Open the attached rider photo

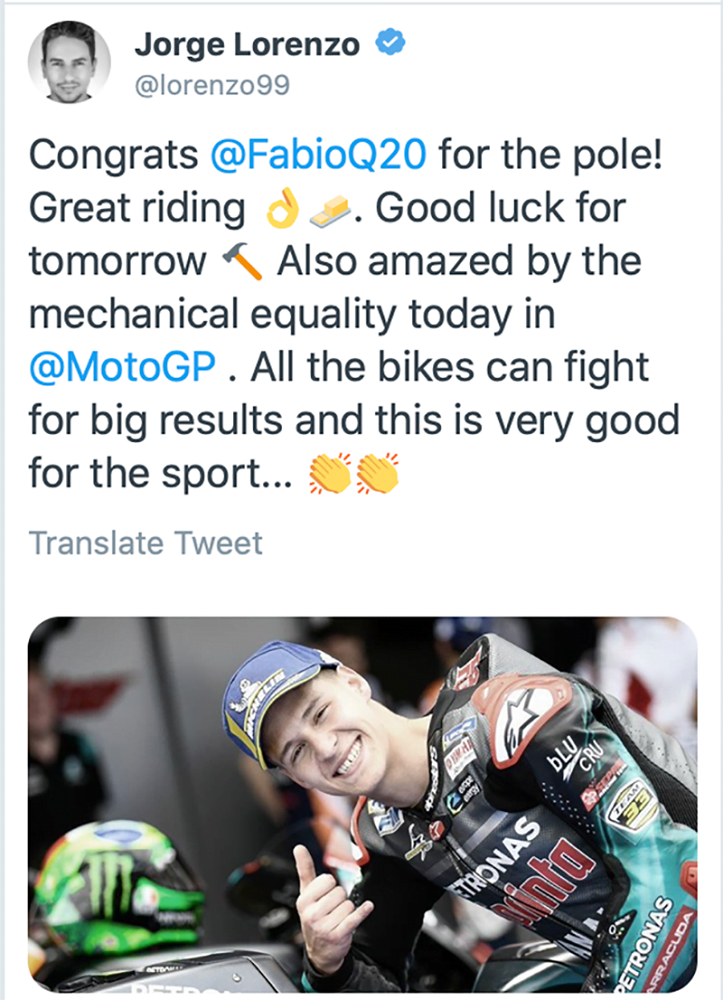pos(362,806)
